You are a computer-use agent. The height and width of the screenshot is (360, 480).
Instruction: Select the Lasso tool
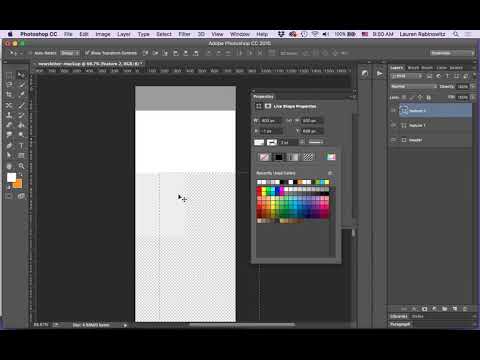click(9, 85)
